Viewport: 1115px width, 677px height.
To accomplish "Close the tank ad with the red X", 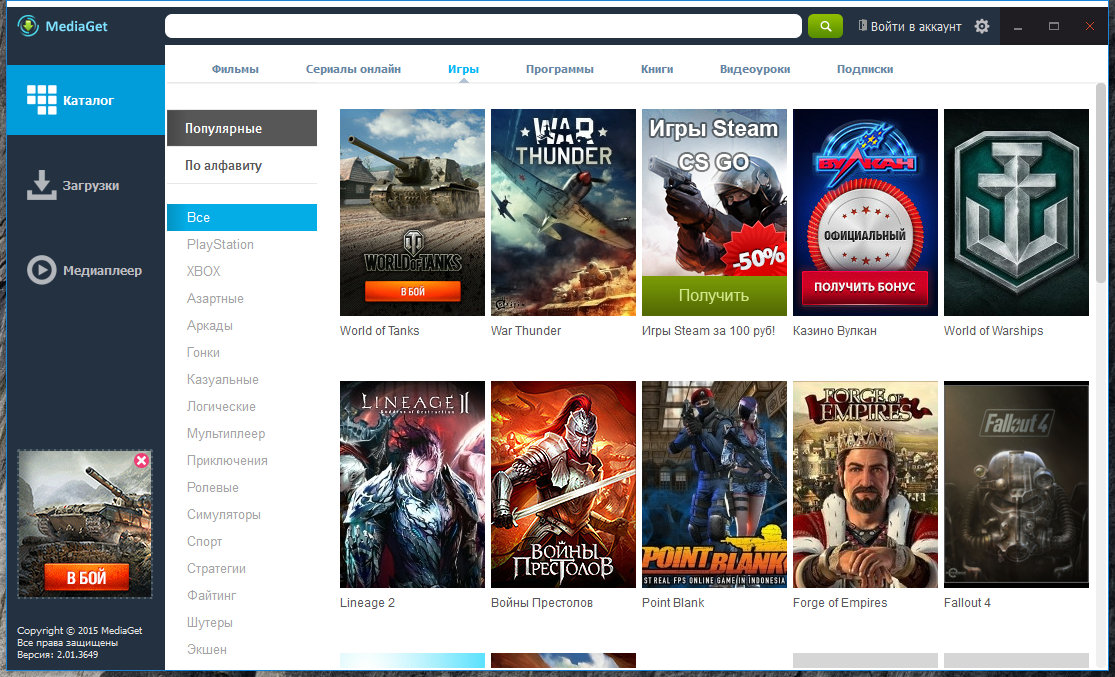I will tap(142, 460).
